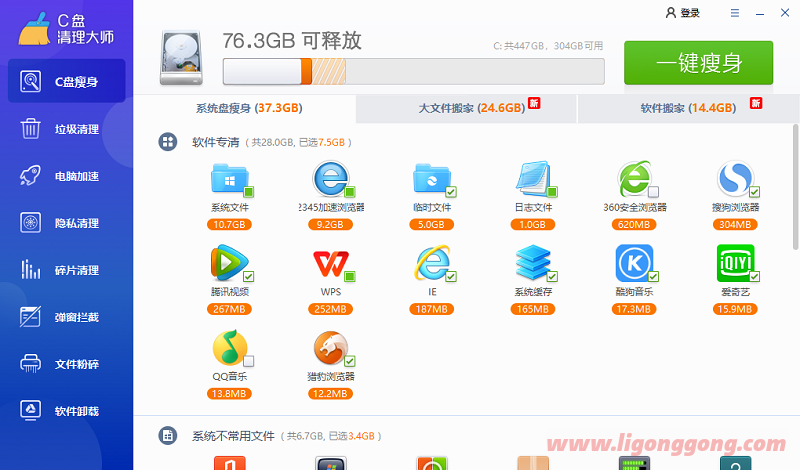Click the 9.2GB size badge
The width and height of the screenshot is (800, 470).
tap(331, 225)
